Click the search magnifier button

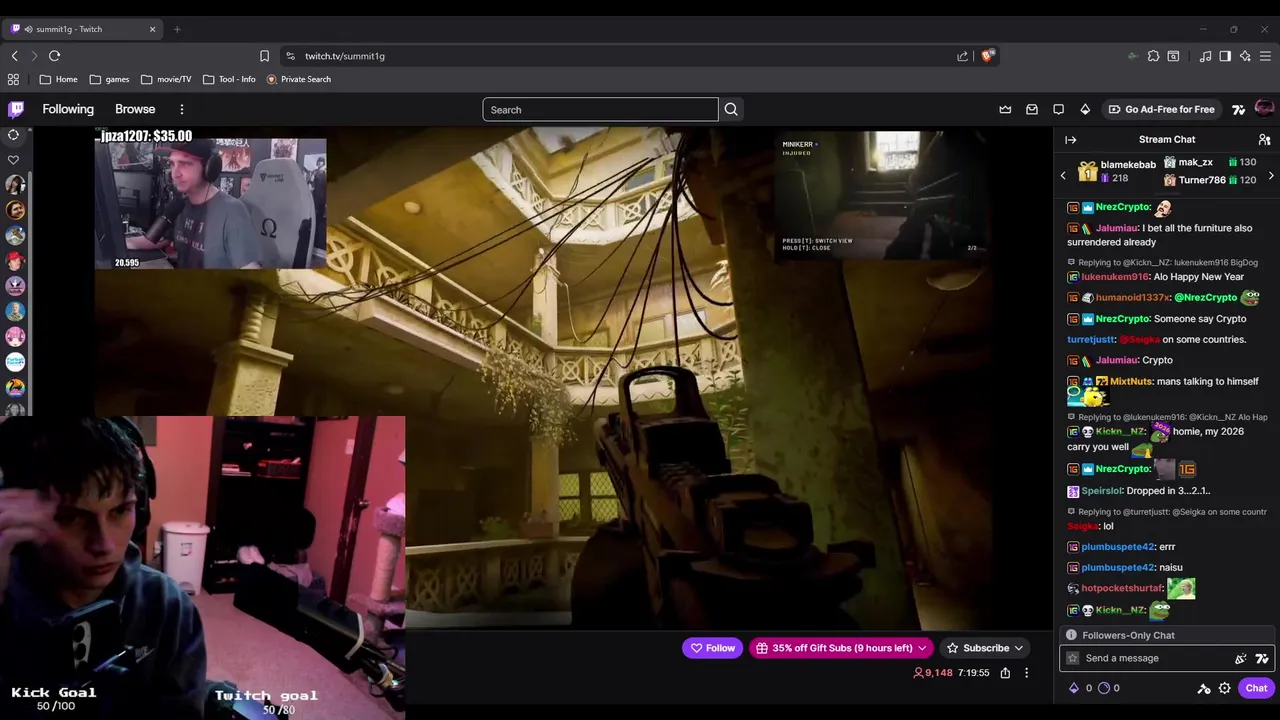[731, 110]
